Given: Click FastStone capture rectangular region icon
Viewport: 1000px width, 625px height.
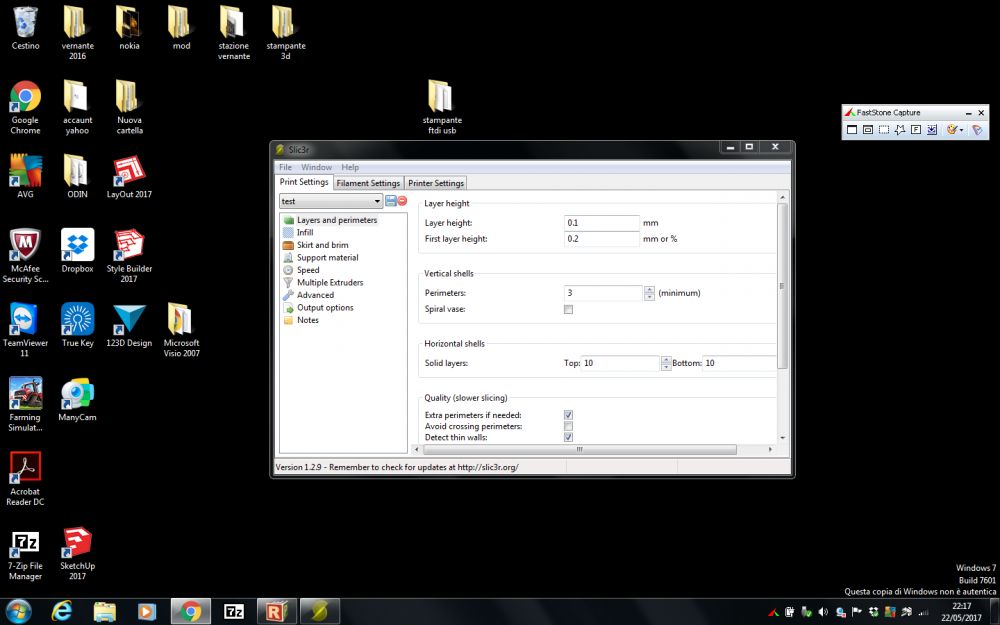Looking at the screenshot, I should tap(884, 130).
